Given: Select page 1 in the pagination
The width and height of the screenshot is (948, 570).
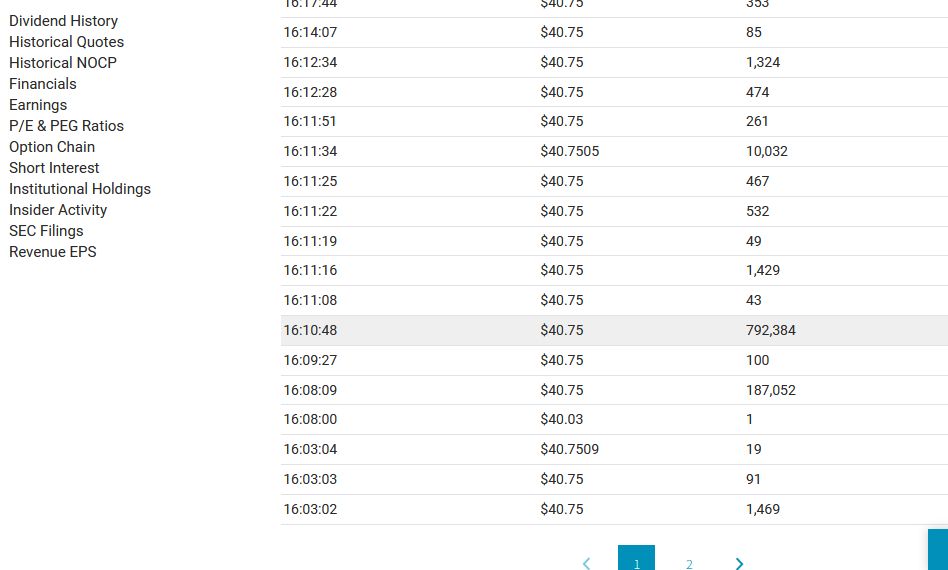Looking at the screenshot, I should pos(636,560).
